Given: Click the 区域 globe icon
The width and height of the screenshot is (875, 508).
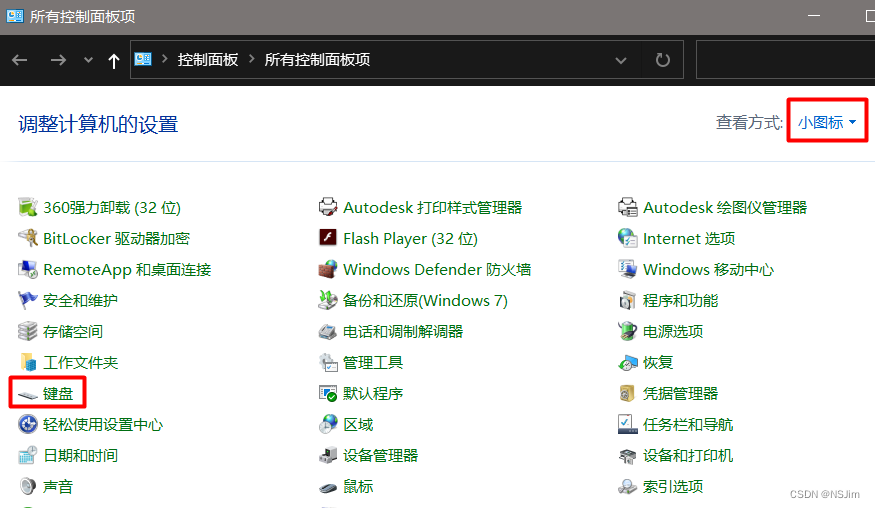Looking at the screenshot, I should point(328,424).
